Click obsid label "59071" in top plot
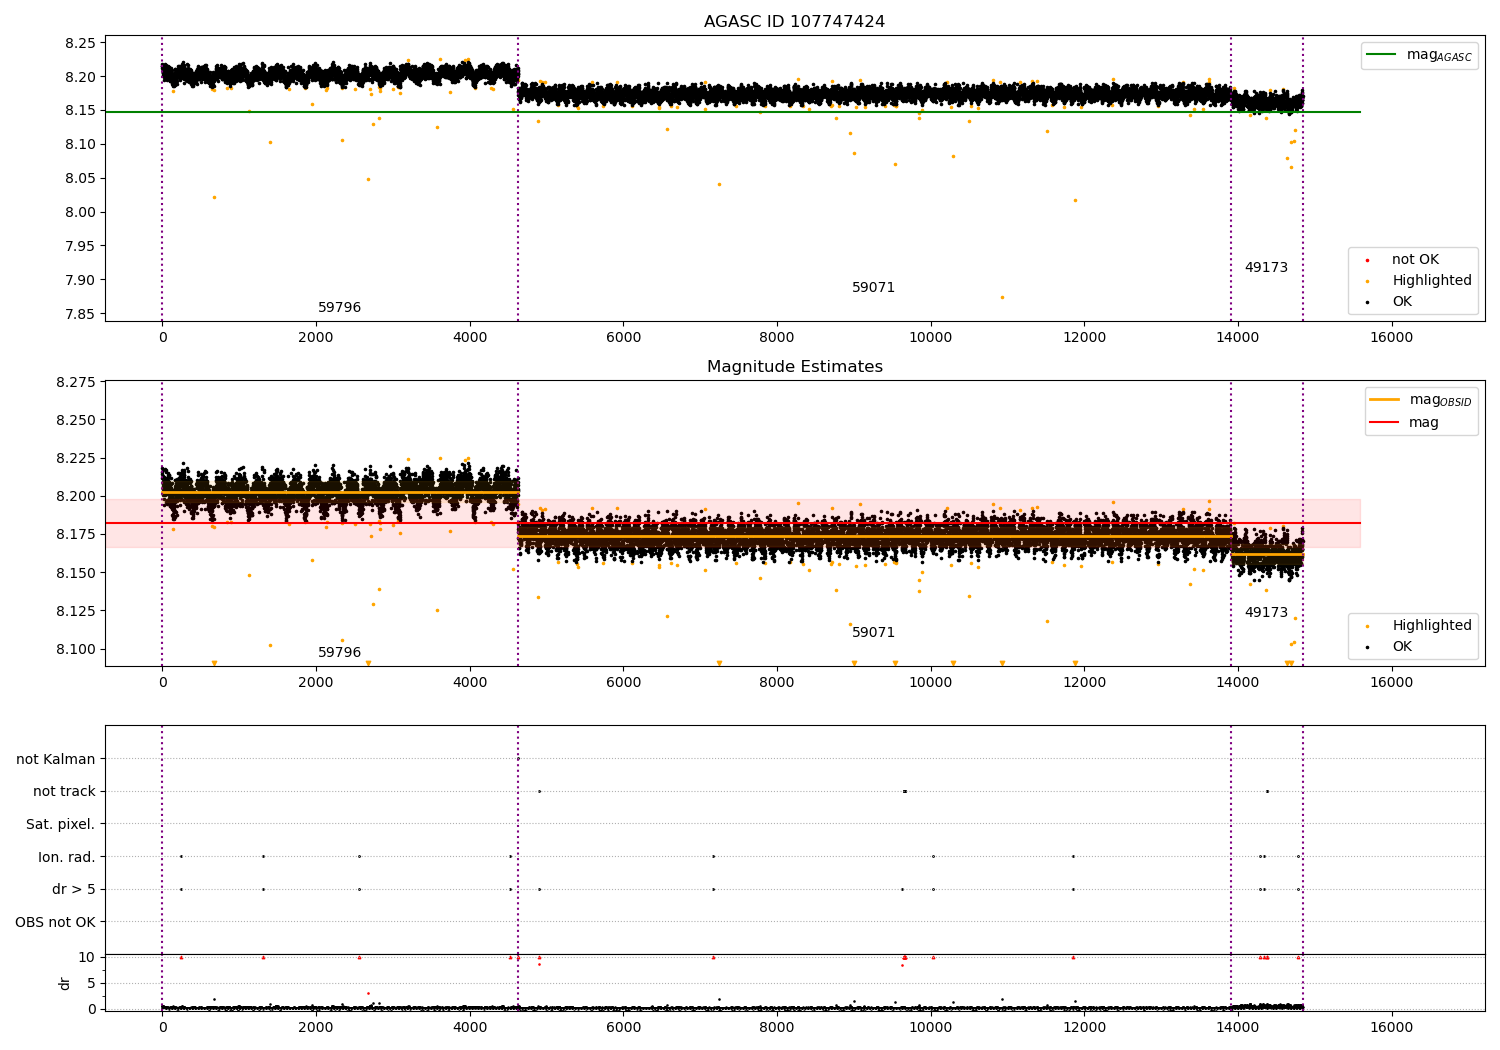 point(873,288)
